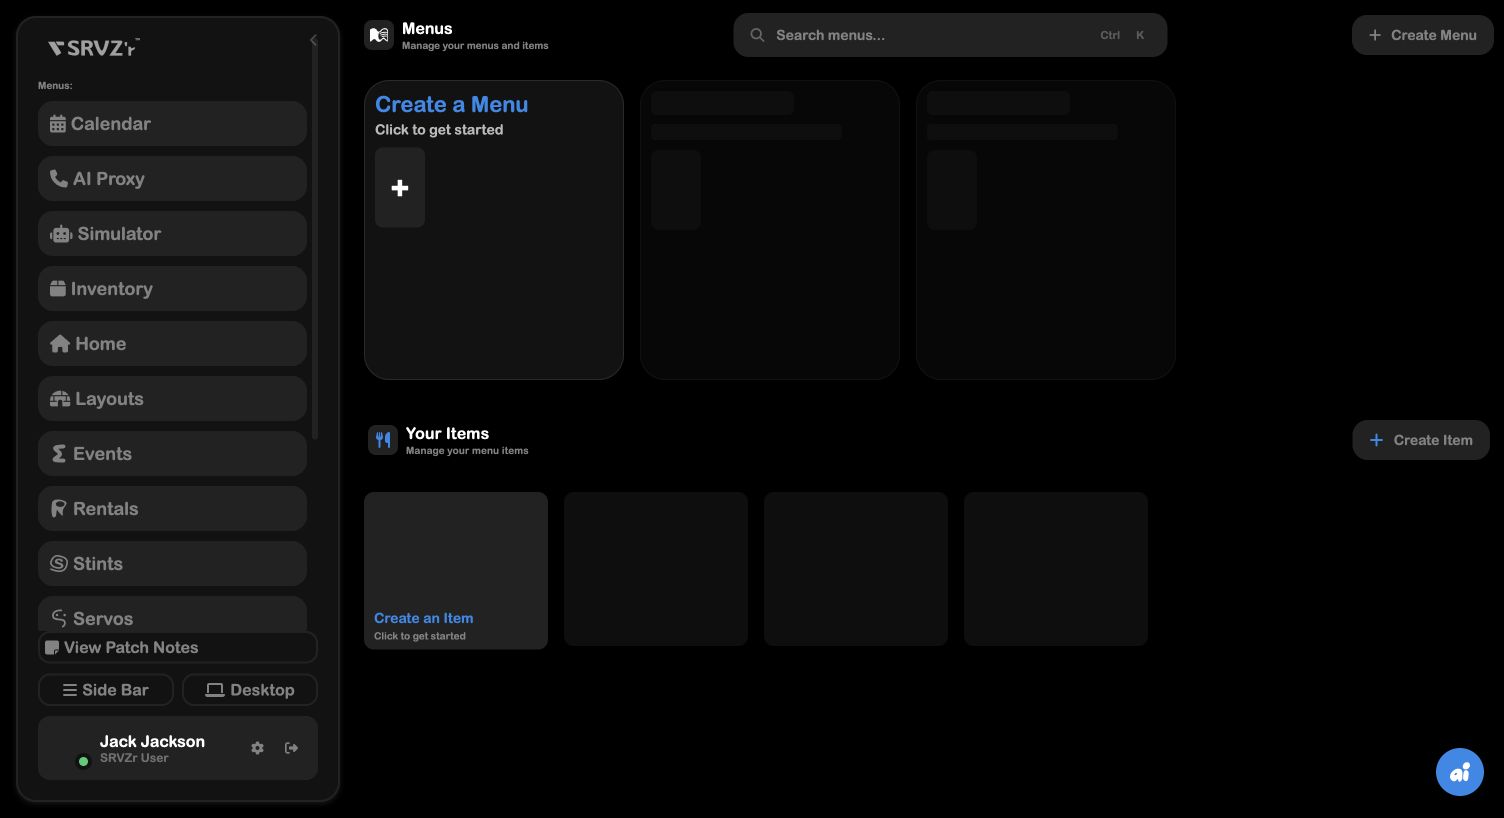Screen dimensions: 1504x818
Task: Open the AI assistant bubble
Action: pyautogui.click(x=1460, y=772)
